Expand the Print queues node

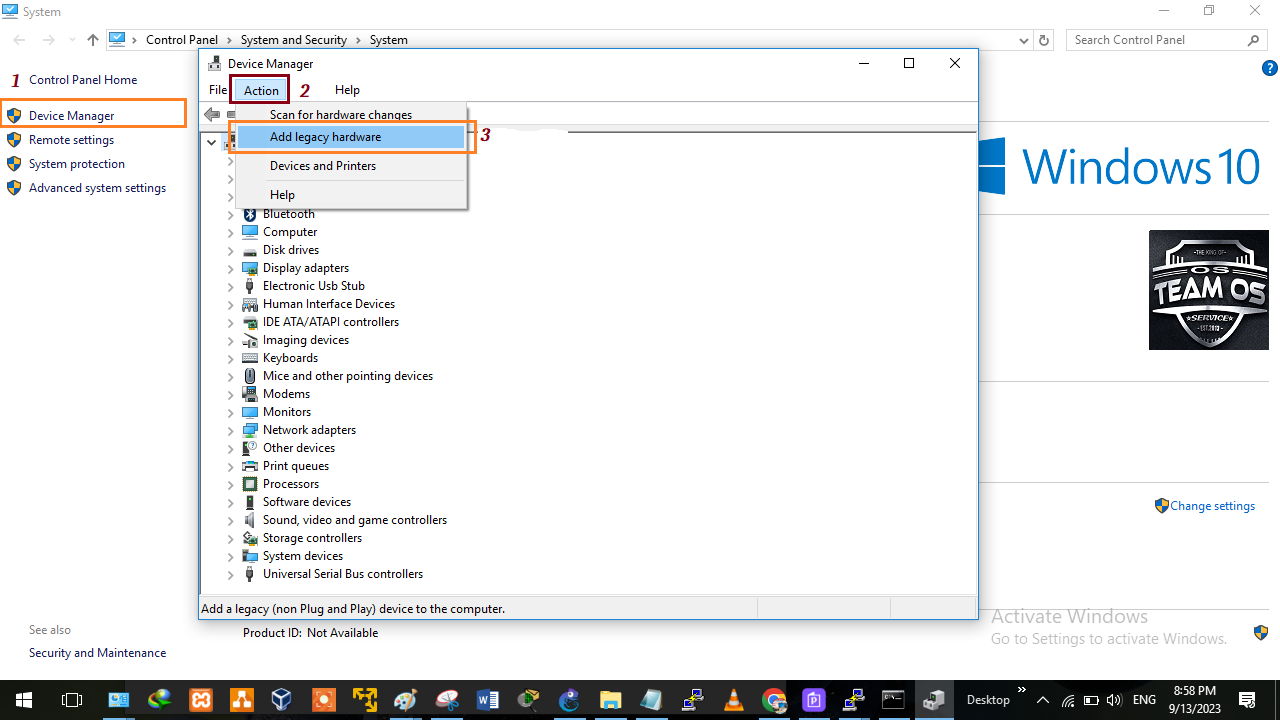(231, 466)
